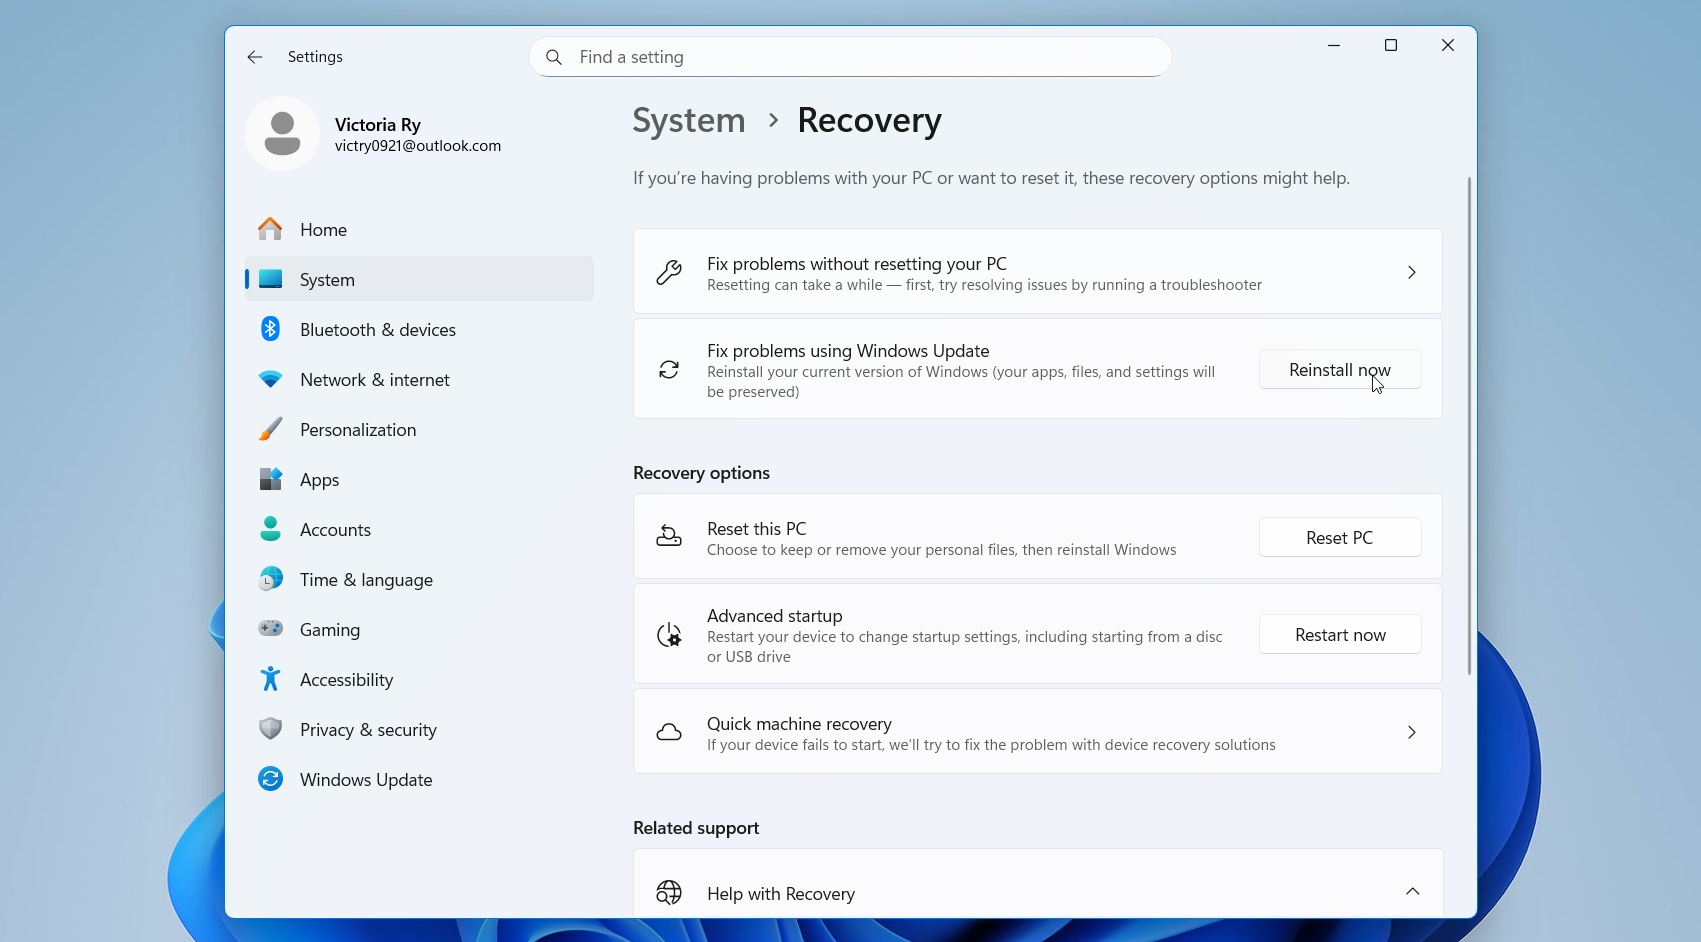Open Quick machine recovery chevron arrow
This screenshot has height=942, width=1701.
click(1411, 732)
